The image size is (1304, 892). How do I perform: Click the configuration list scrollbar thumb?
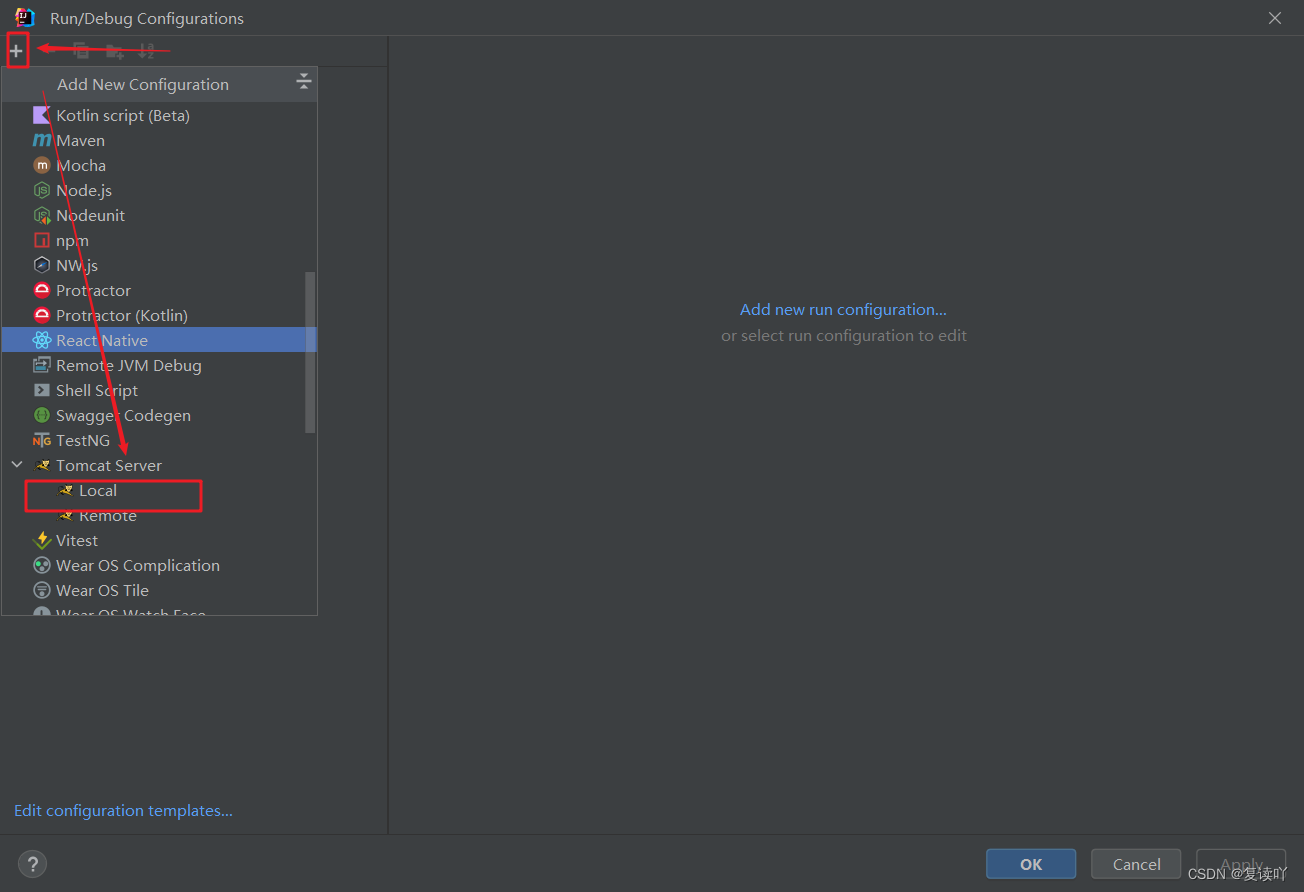(310, 352)
